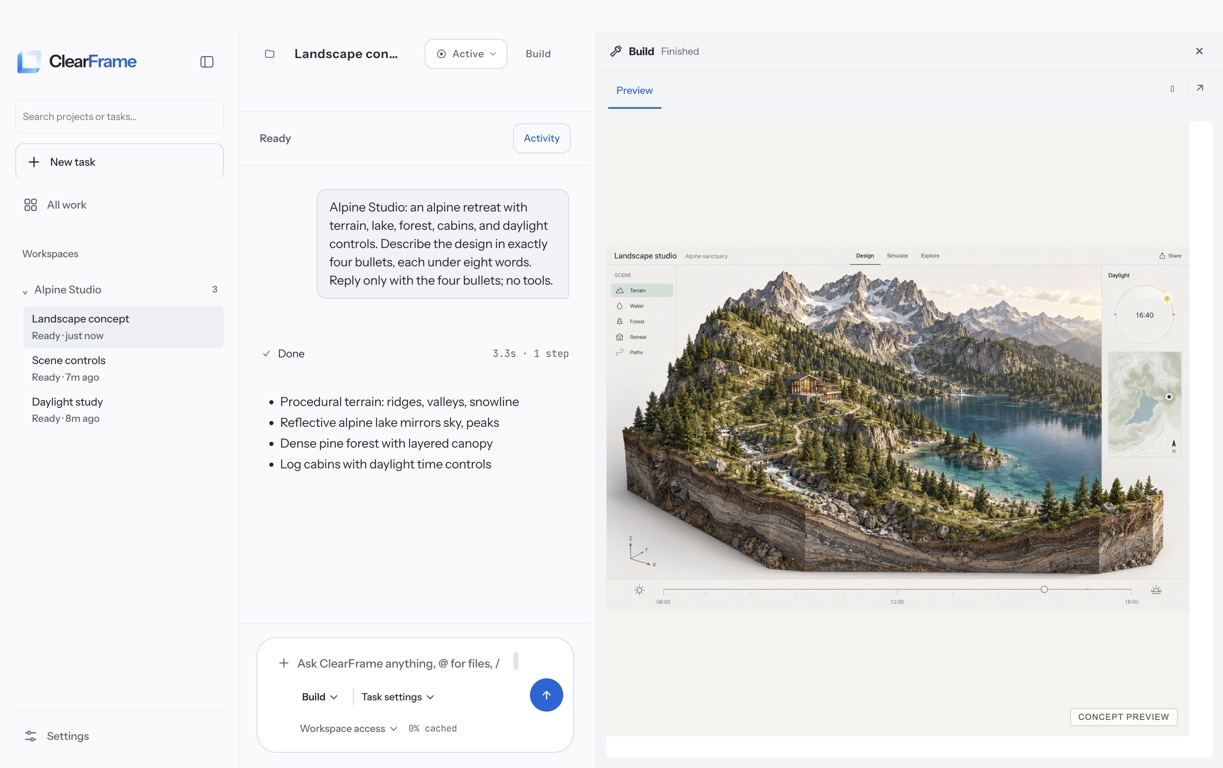Select the Forest tree icon in scene list
This screenshot has width=1223, height=768.
620,322
